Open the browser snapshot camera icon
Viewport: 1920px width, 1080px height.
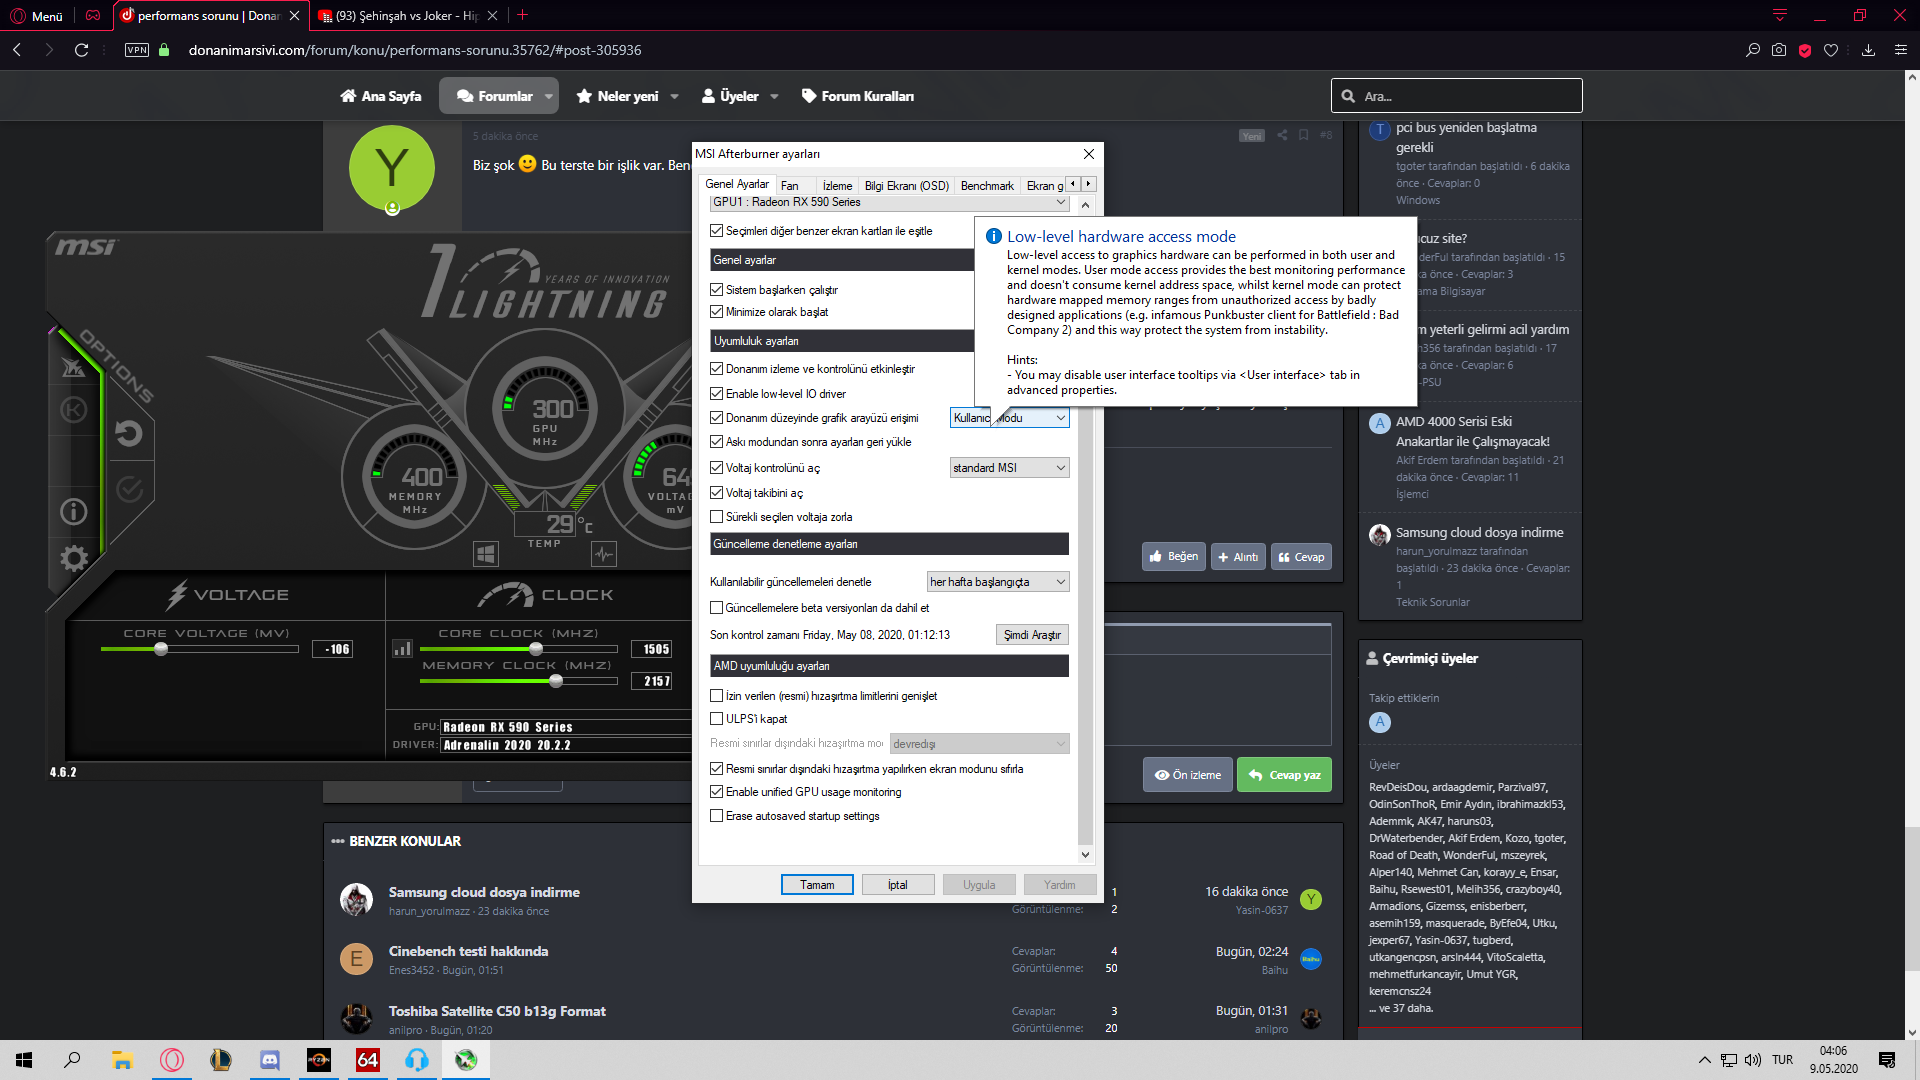1779,50
